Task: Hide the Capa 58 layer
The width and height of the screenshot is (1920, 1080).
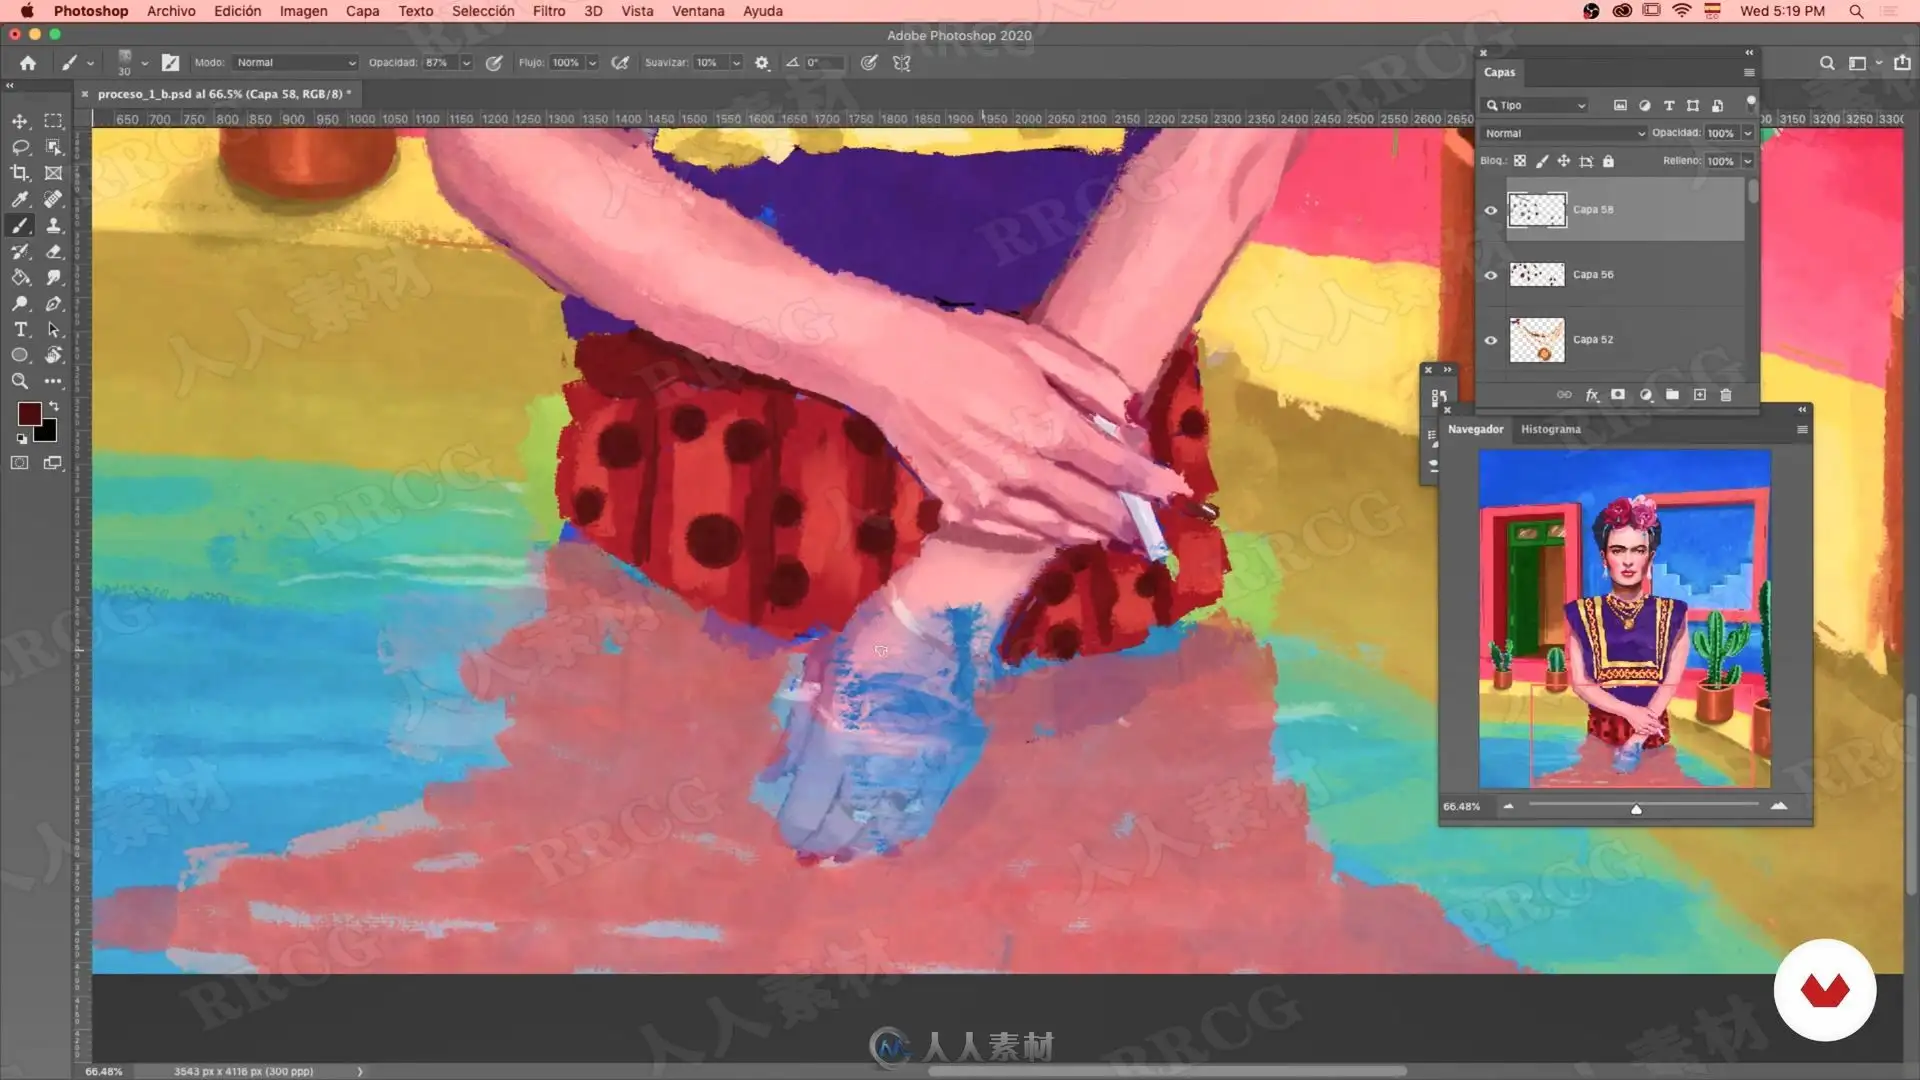Action: pyautogui.click(x=1490, y=210)
